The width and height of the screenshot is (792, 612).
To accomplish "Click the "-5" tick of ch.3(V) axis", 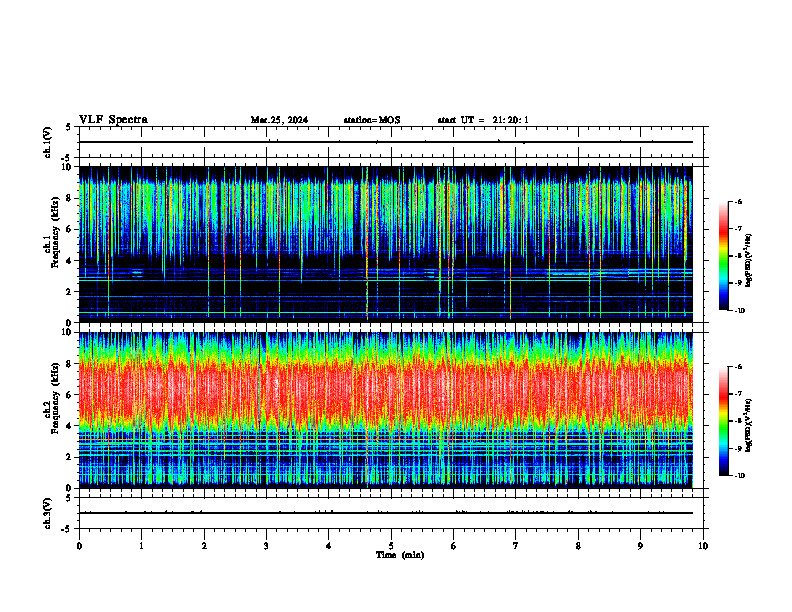I will 67,529.
